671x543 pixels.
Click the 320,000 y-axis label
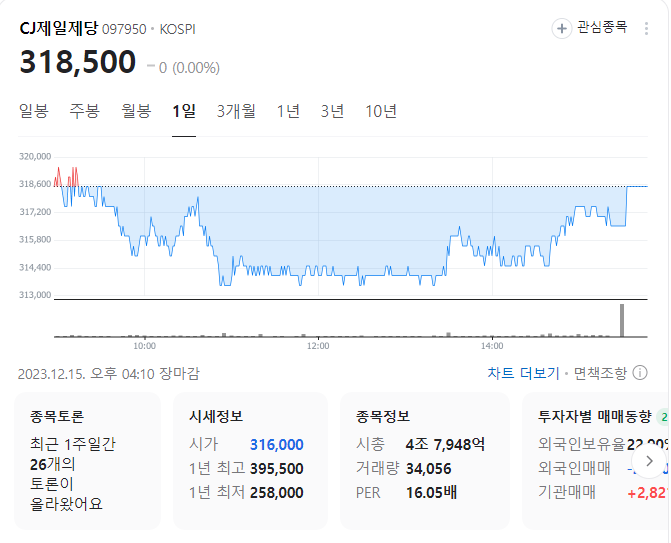[35, 157]
